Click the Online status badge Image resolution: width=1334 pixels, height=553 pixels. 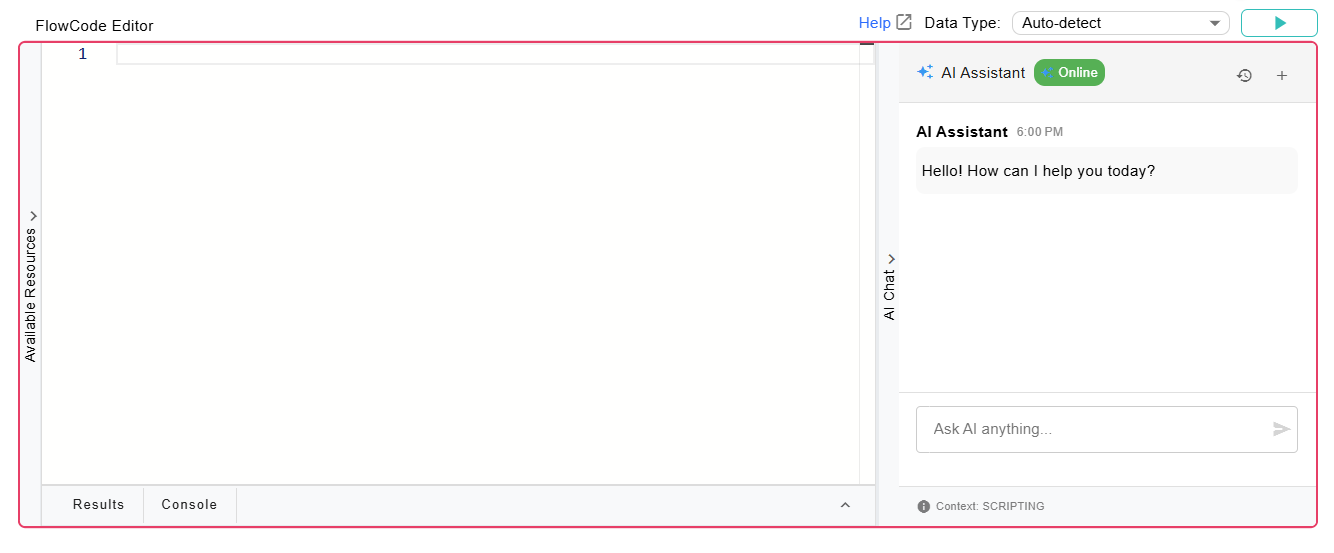[x=1069, y=72]
